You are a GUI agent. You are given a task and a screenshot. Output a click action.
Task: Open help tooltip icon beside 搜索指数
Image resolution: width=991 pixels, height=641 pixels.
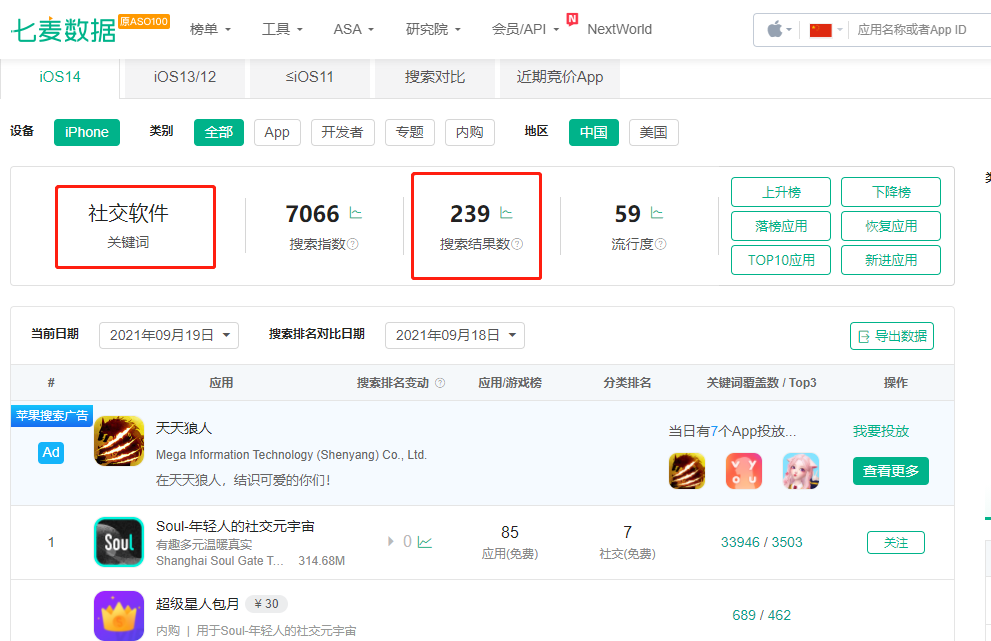point(353,244)
